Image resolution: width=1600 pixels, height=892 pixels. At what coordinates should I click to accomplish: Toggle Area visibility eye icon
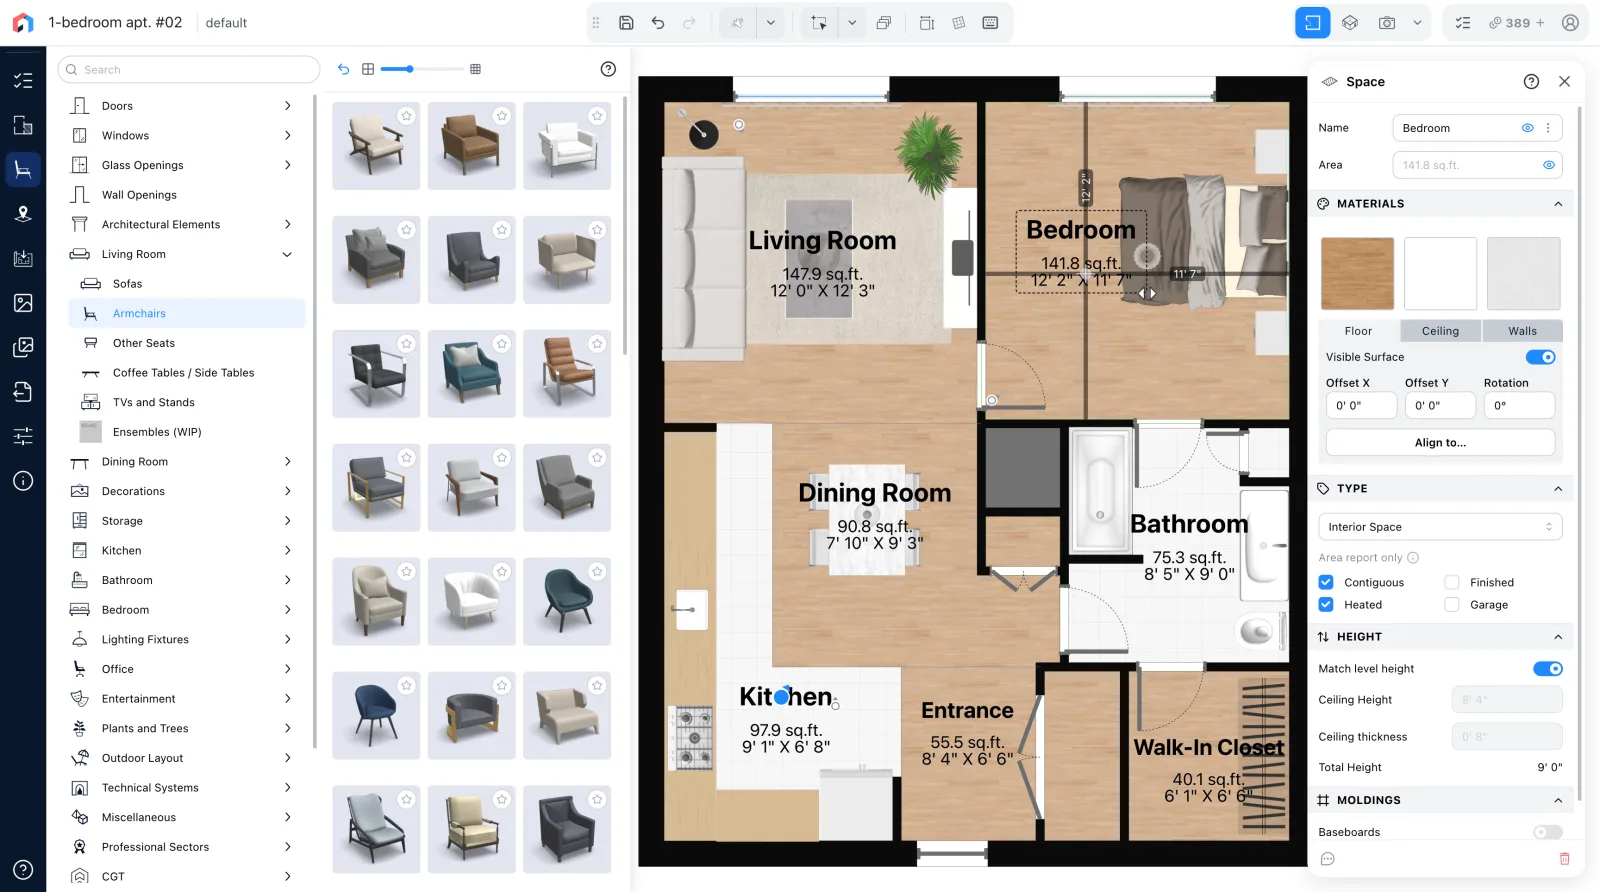pos(1549,165)
